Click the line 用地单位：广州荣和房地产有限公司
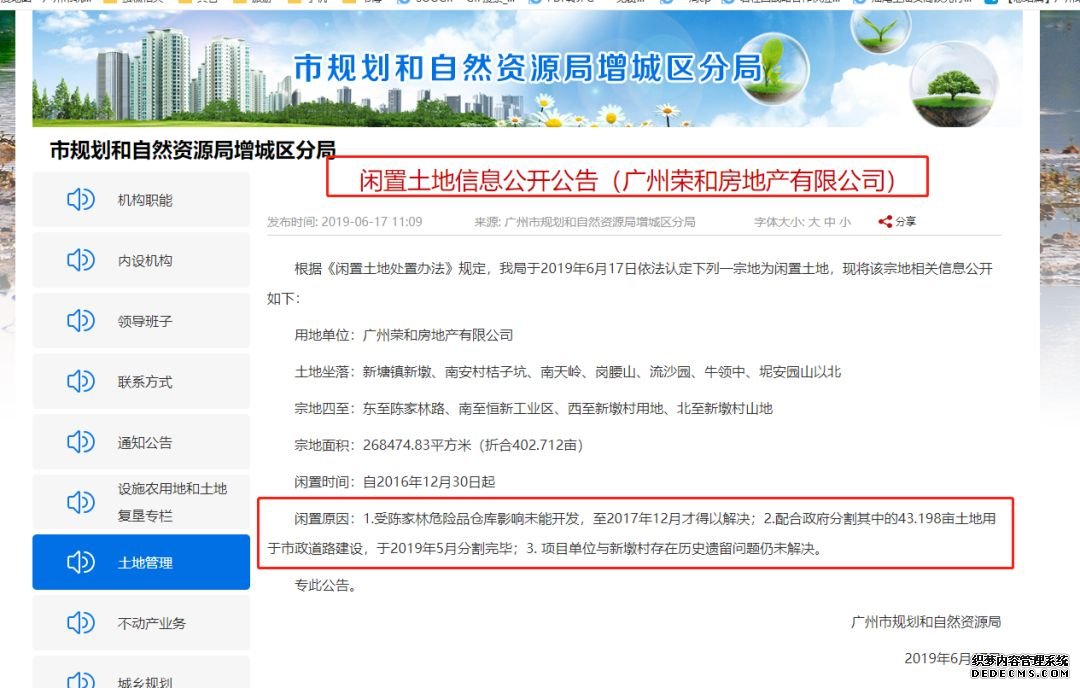Screen dimensions: 1080x688 click(404, 335)
